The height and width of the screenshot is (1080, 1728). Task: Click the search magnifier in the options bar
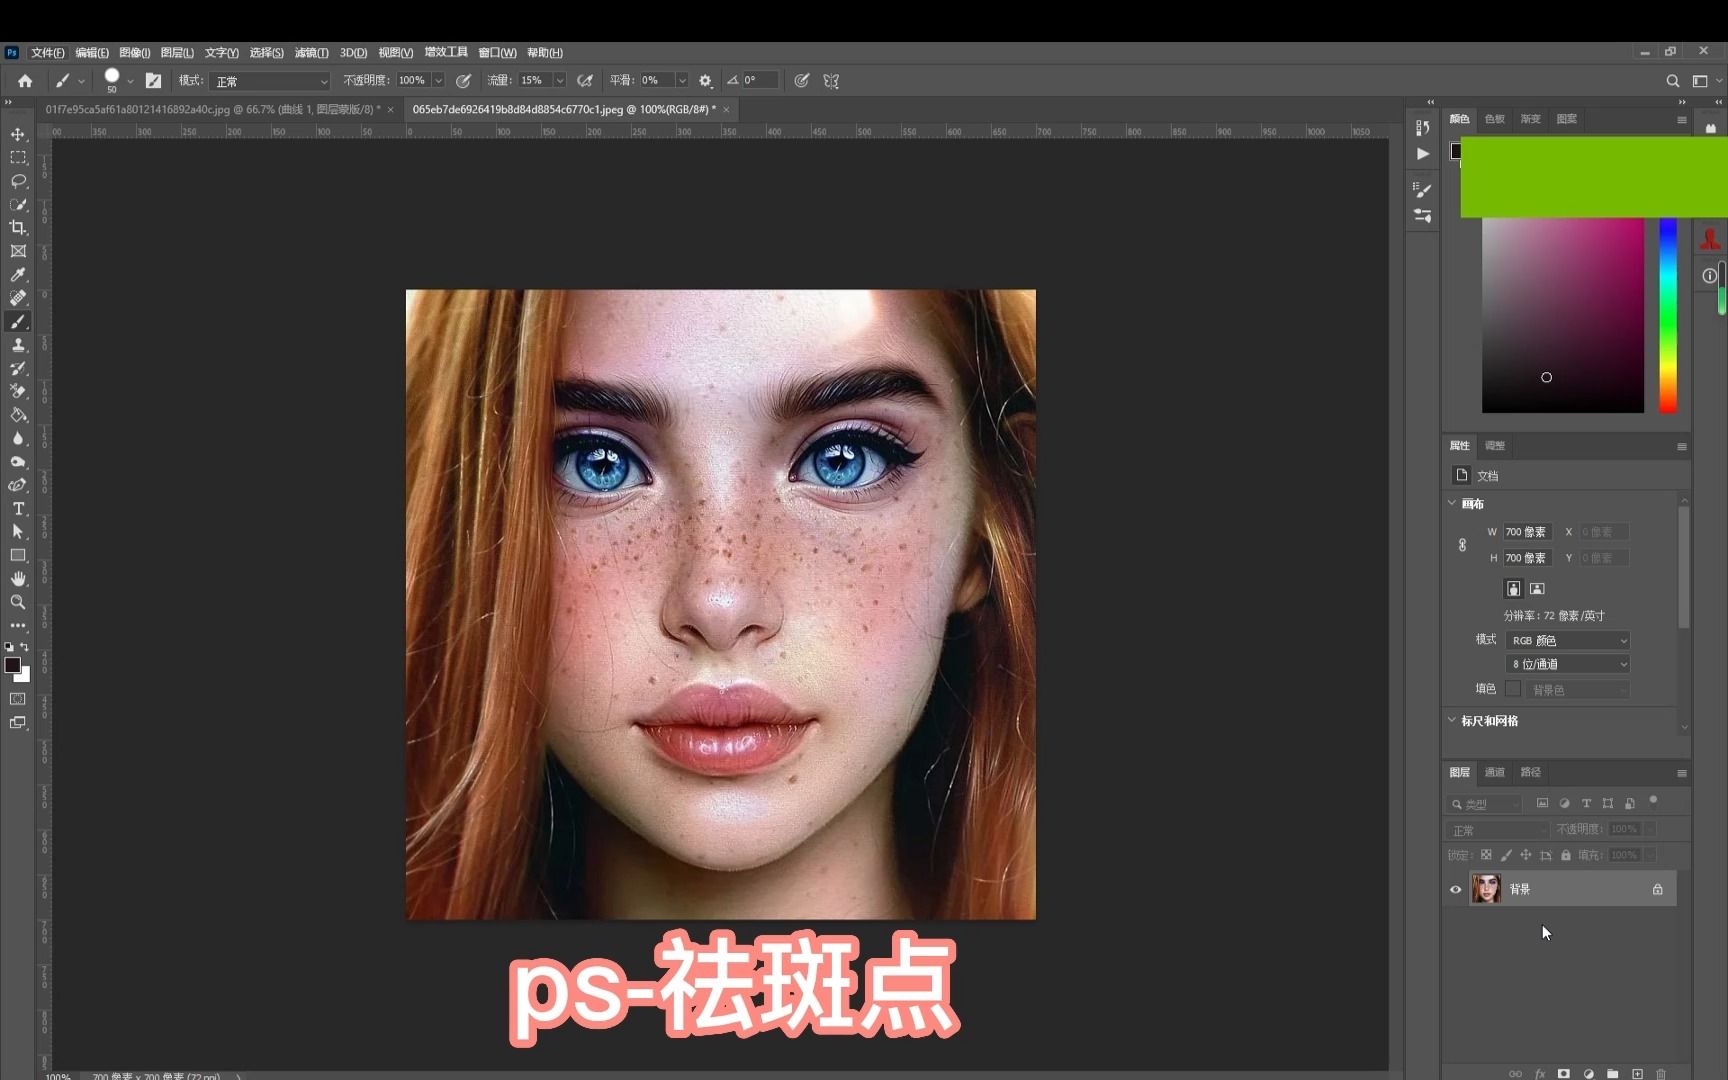[x=1671, y=81]
